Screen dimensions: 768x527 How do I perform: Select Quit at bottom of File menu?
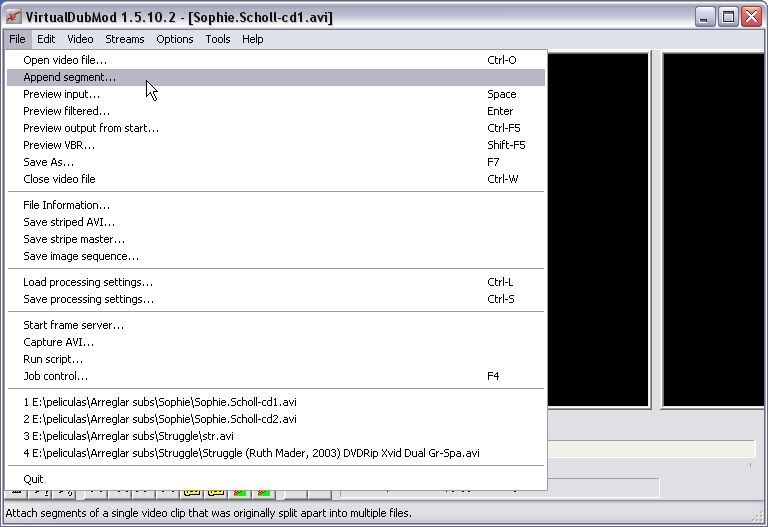[x=33, y=479]
